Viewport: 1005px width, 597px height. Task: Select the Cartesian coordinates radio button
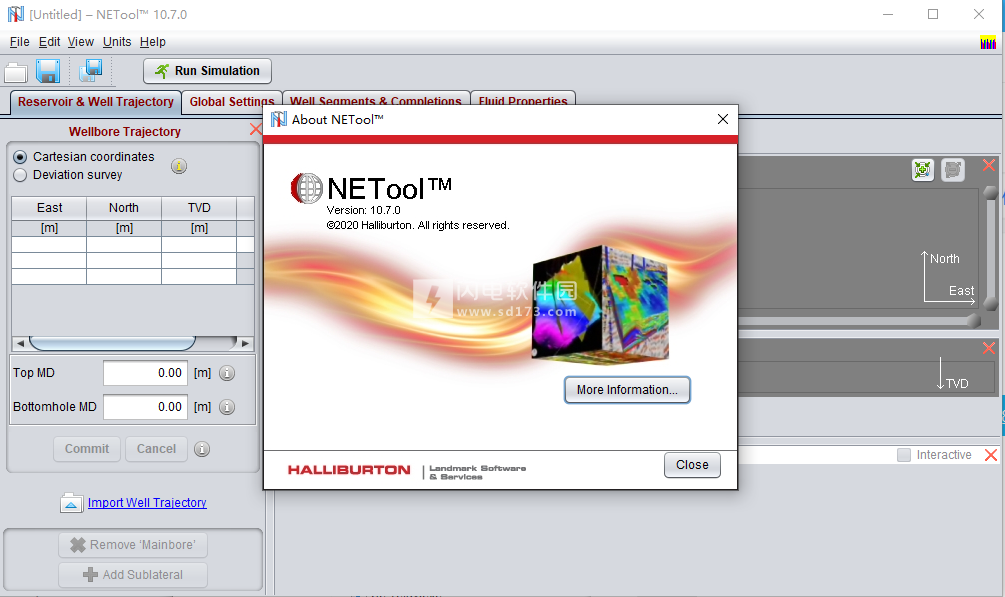20,157
